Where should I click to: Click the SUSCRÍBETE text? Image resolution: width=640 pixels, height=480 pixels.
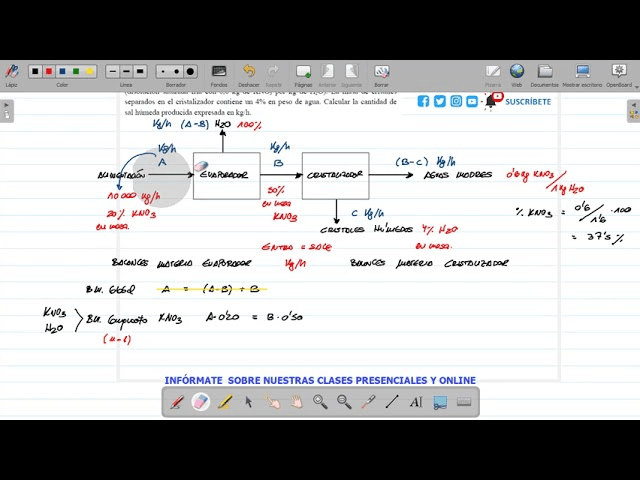(528, 102)
